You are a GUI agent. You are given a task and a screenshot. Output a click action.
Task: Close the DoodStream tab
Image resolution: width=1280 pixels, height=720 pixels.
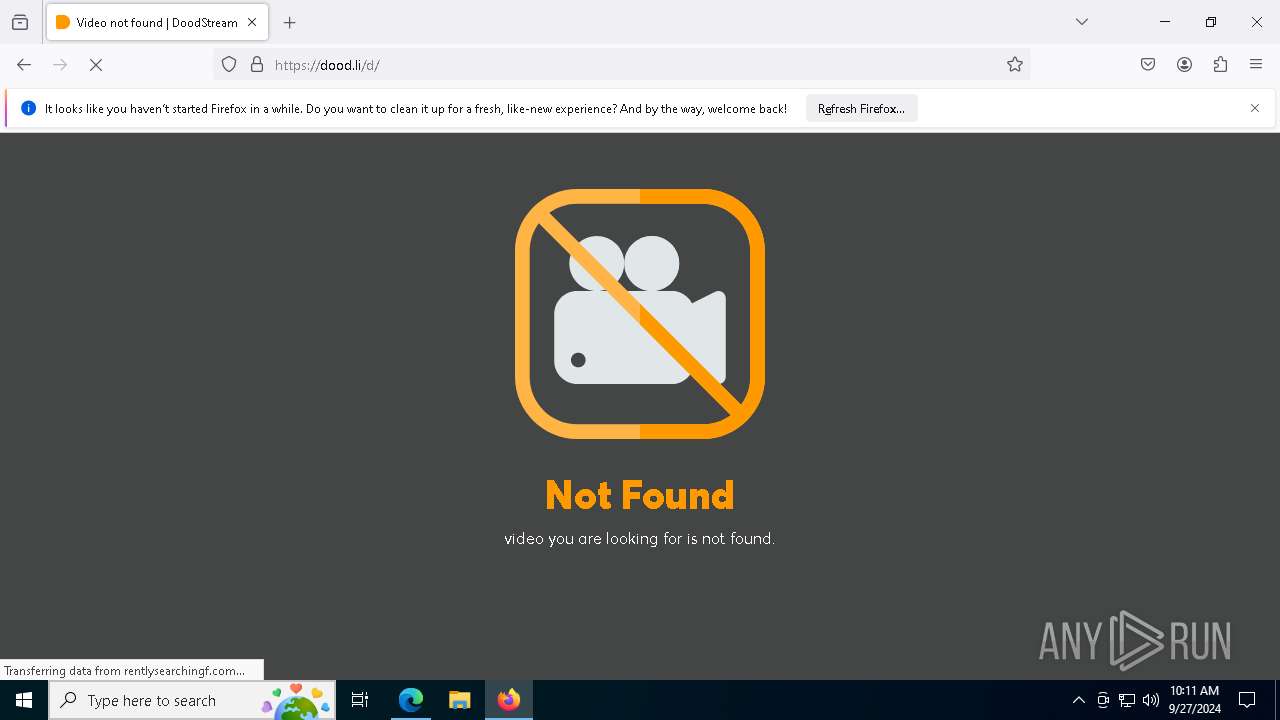[252, 22]
